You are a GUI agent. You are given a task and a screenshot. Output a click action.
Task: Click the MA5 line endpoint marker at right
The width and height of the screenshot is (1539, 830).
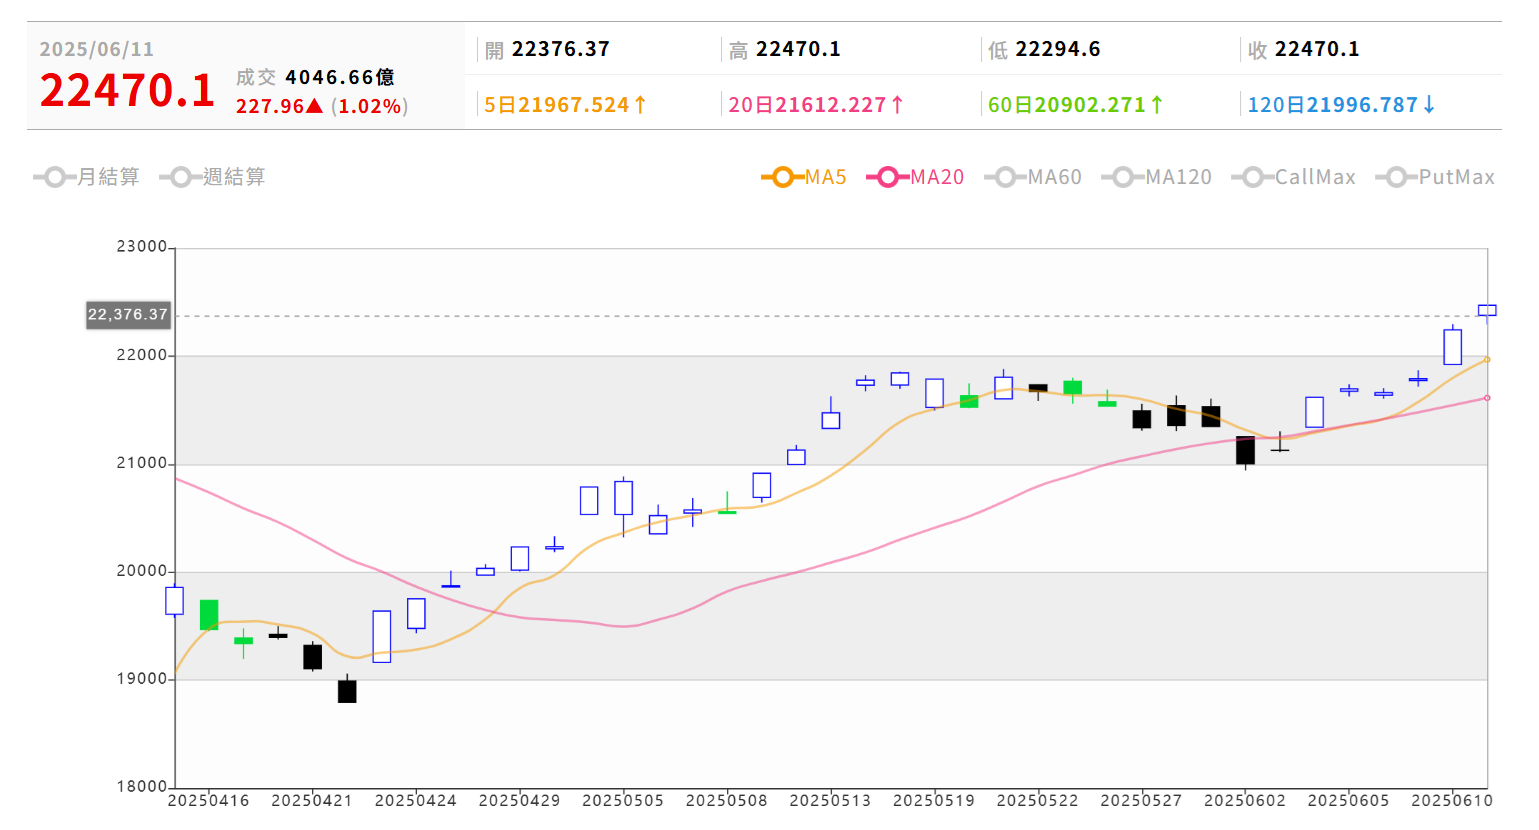click(1487, 359)
